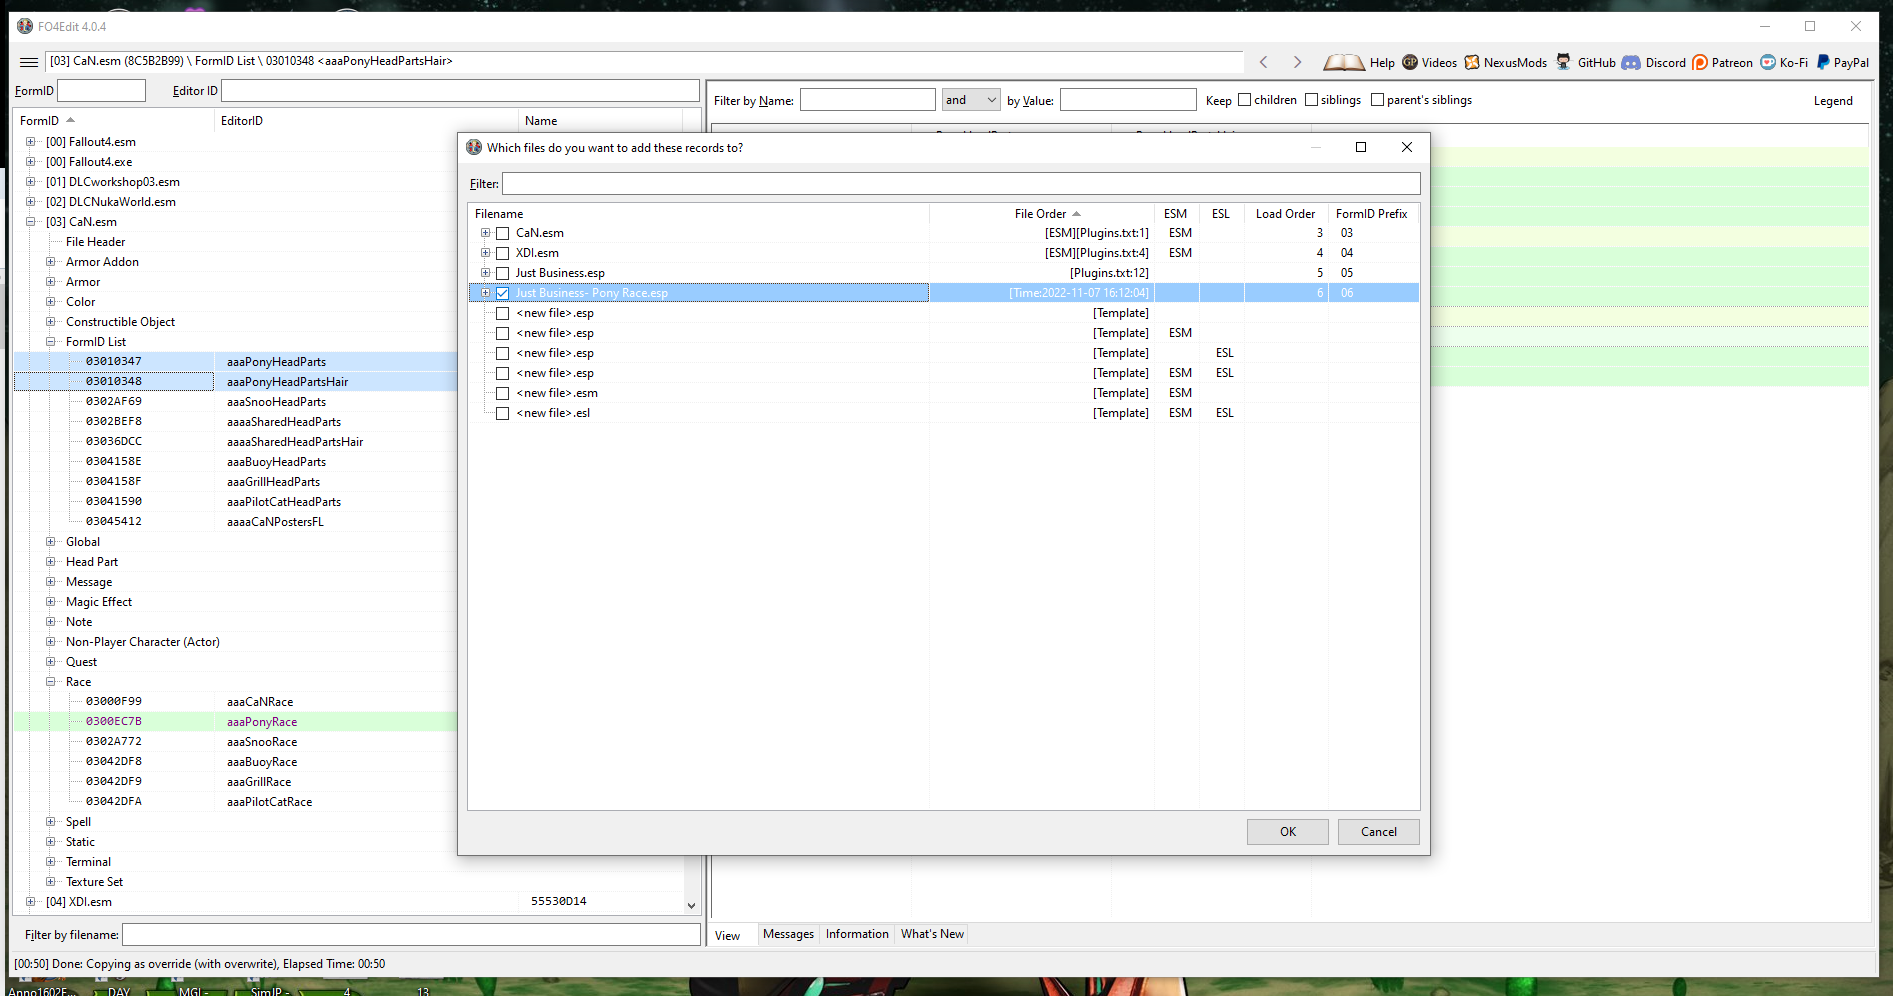
Task: Check the XDI.esm file checkbox
Action: (503, 253)
